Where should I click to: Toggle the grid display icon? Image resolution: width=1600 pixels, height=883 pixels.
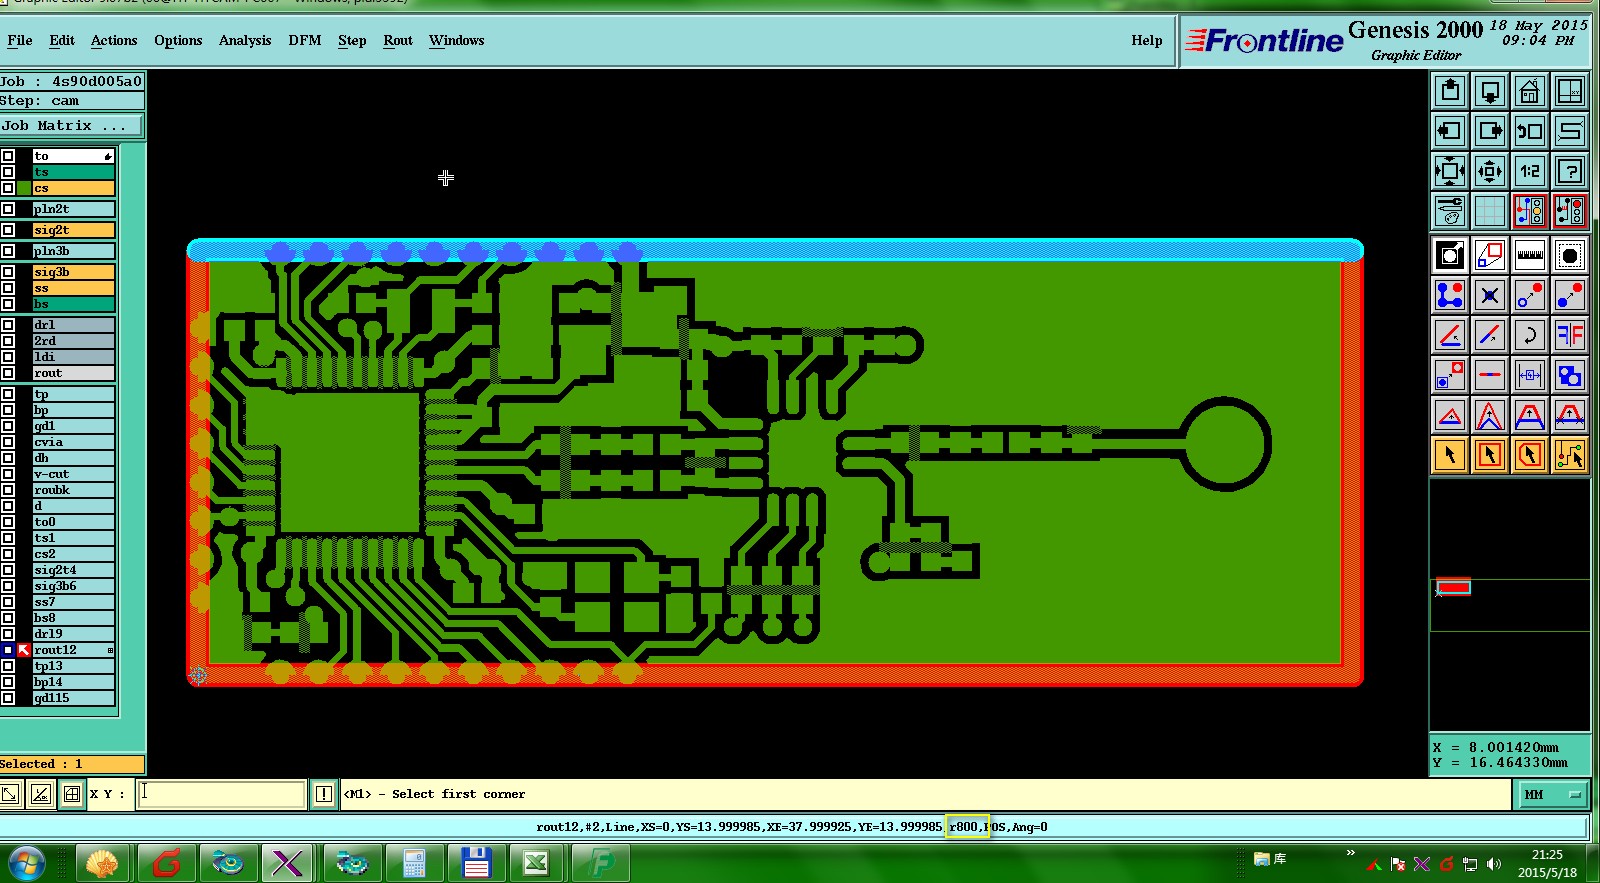[1490, 211]
